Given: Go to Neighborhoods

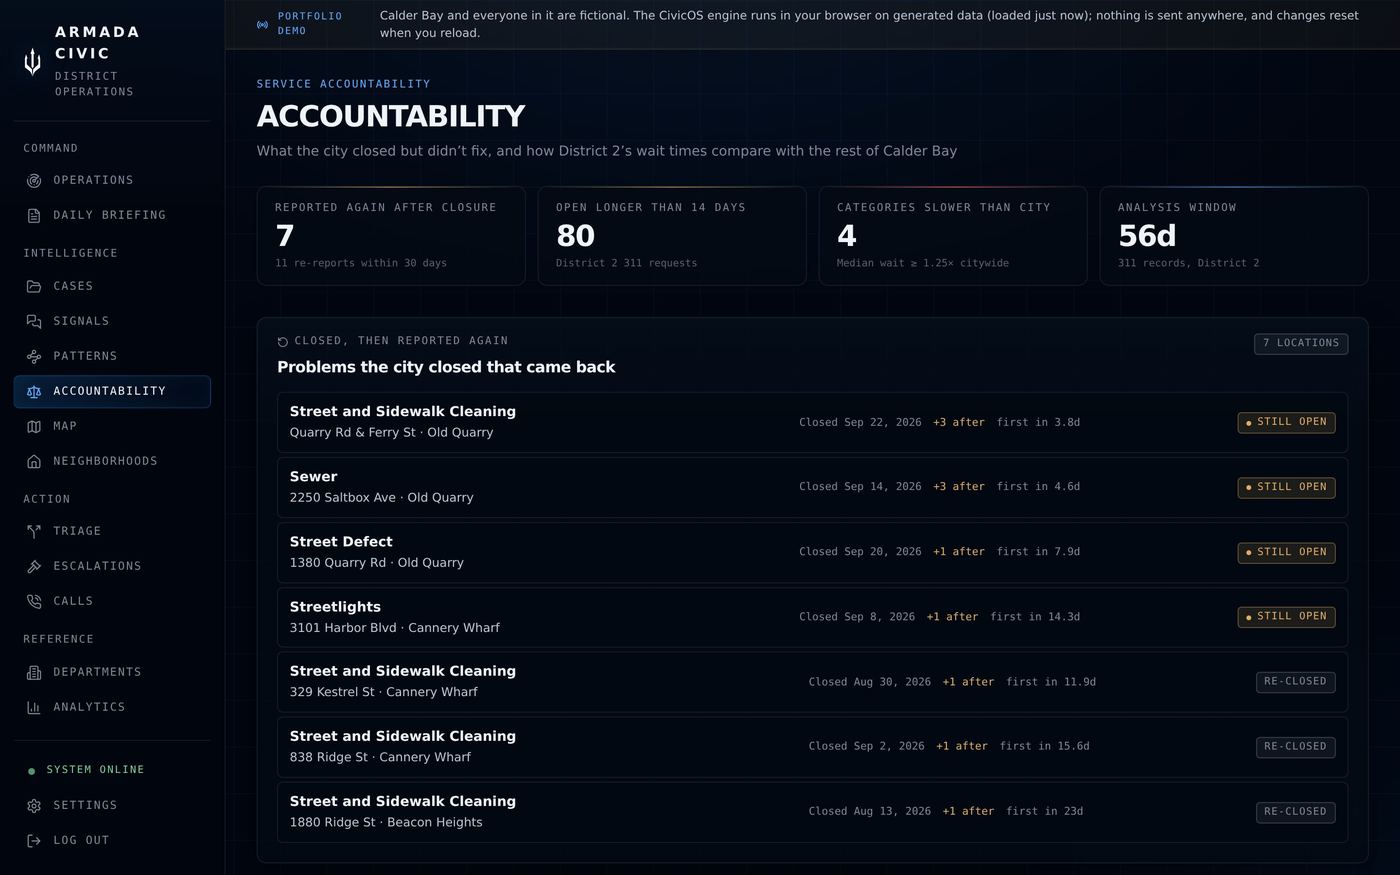Looking at the screenshot, I should tap(112, 461).
